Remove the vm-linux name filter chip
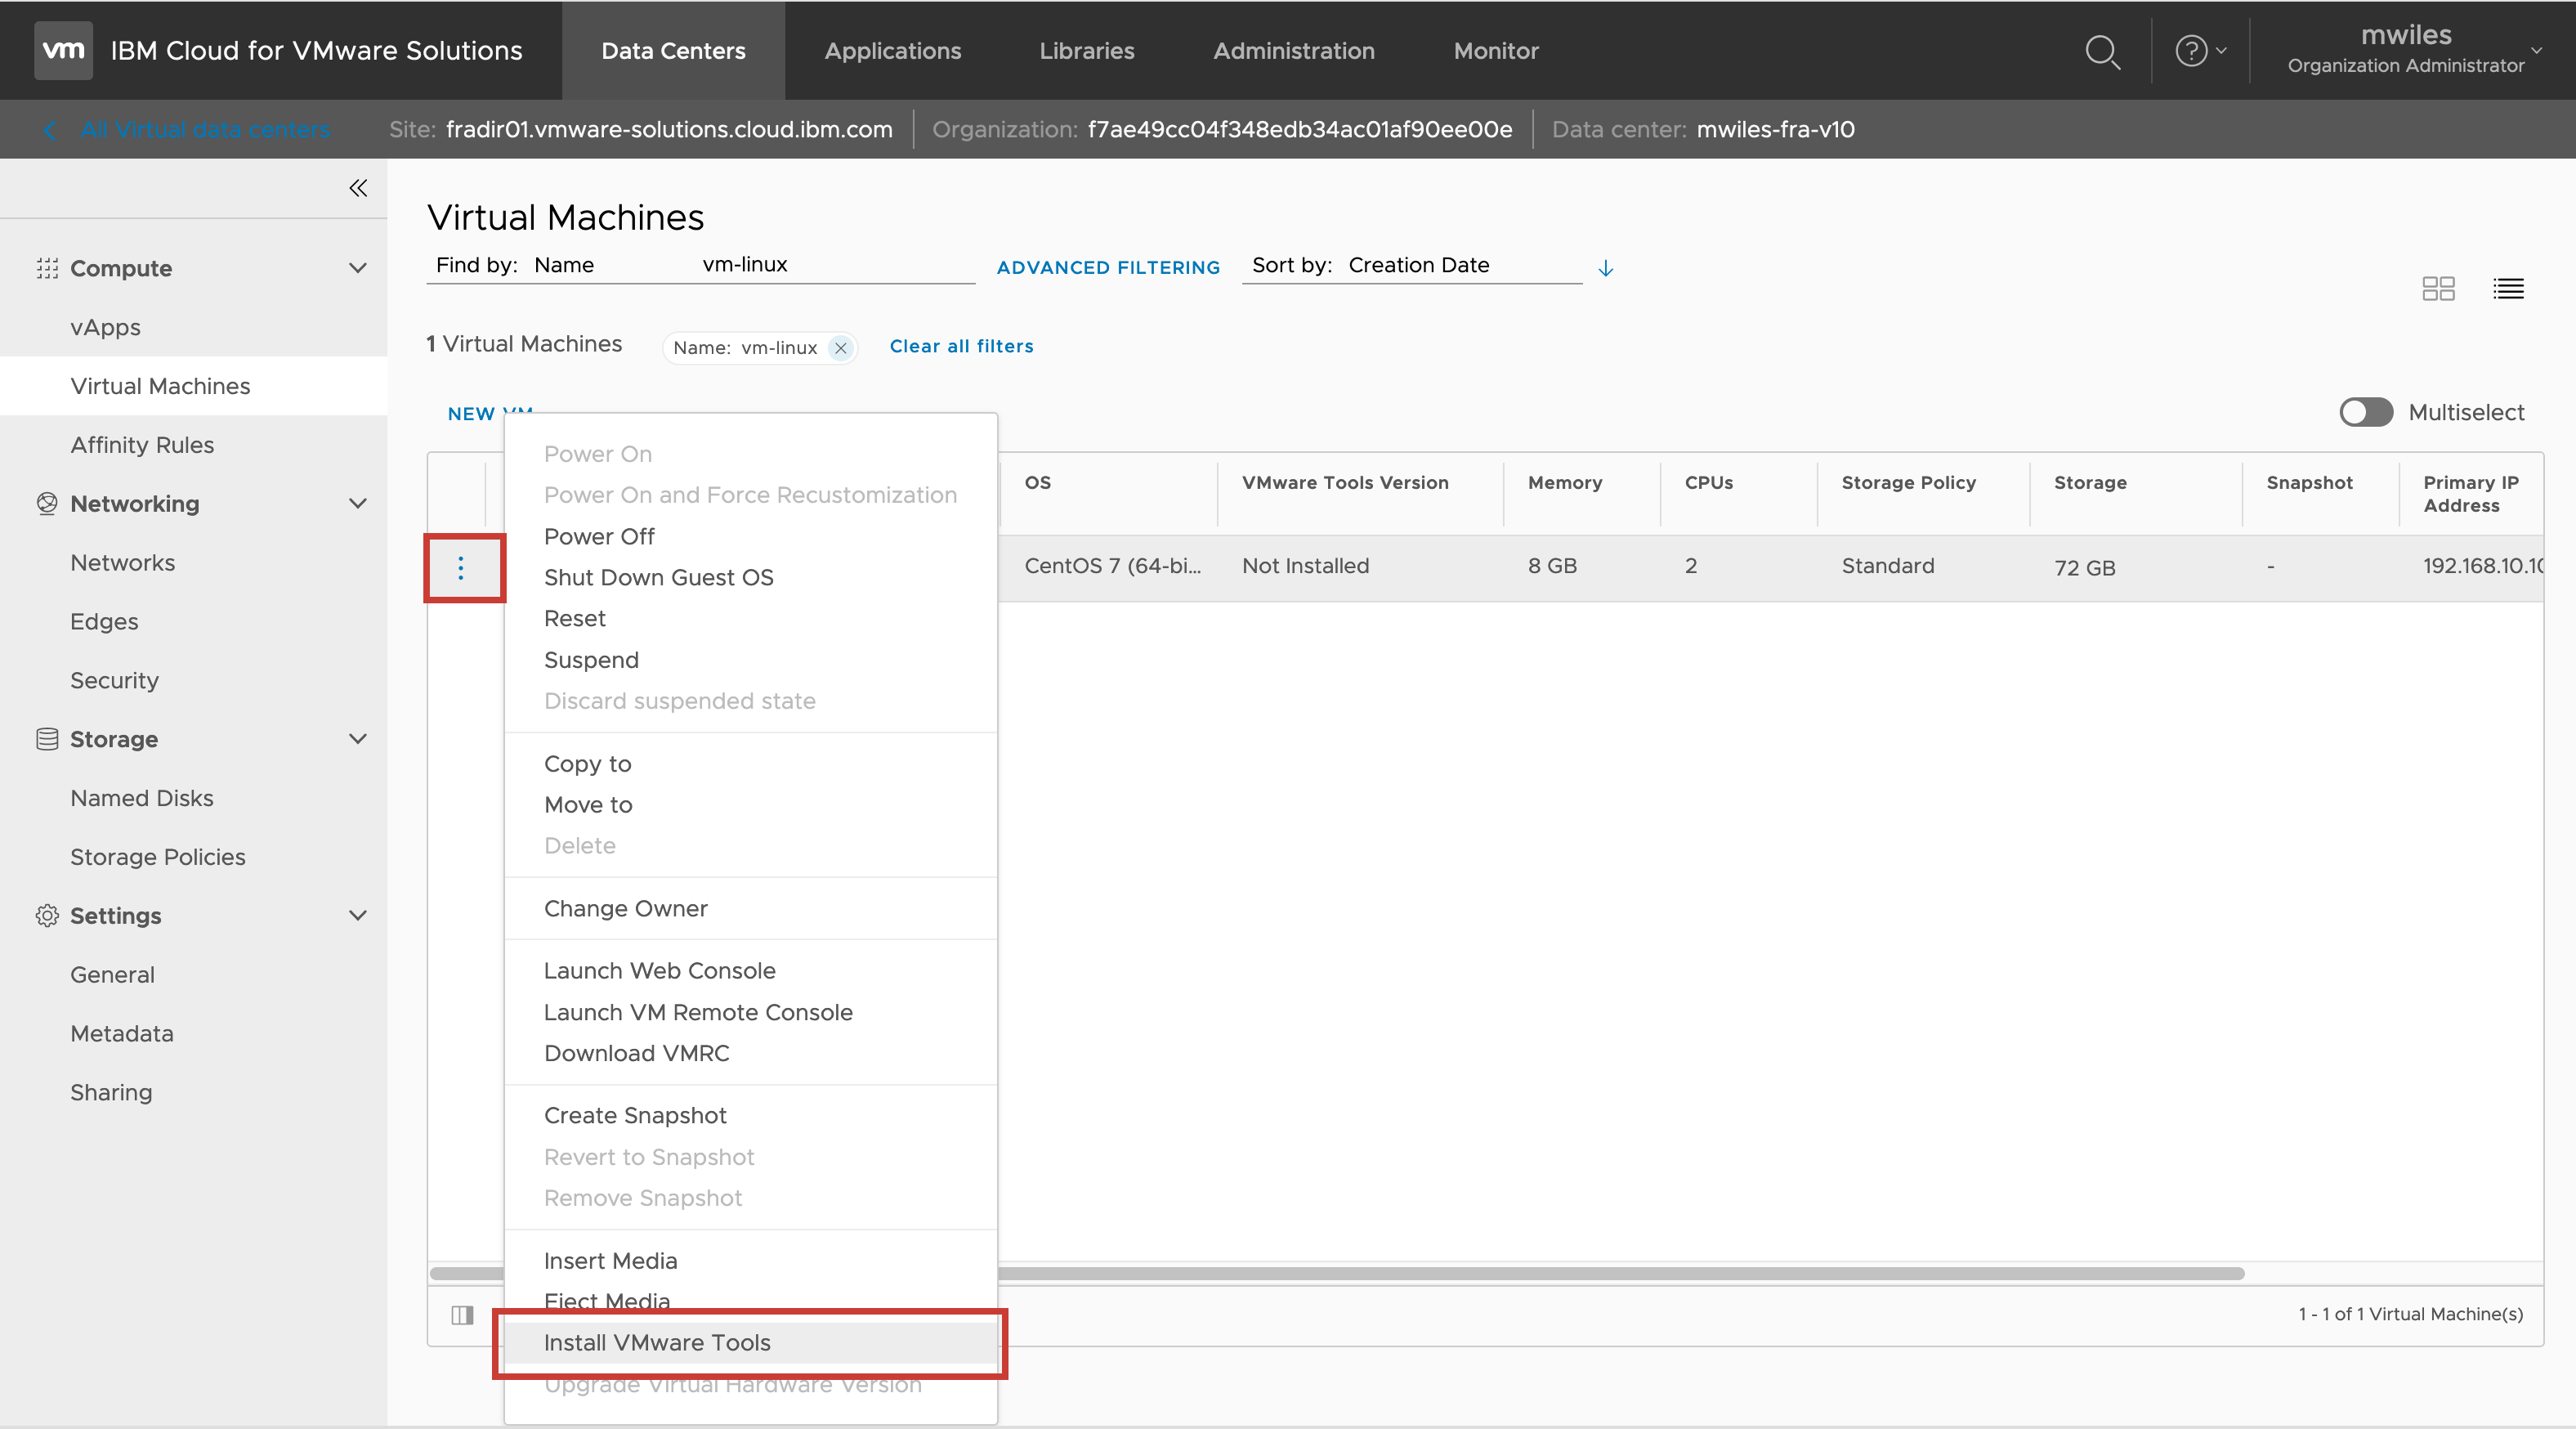 coord(841,348)
